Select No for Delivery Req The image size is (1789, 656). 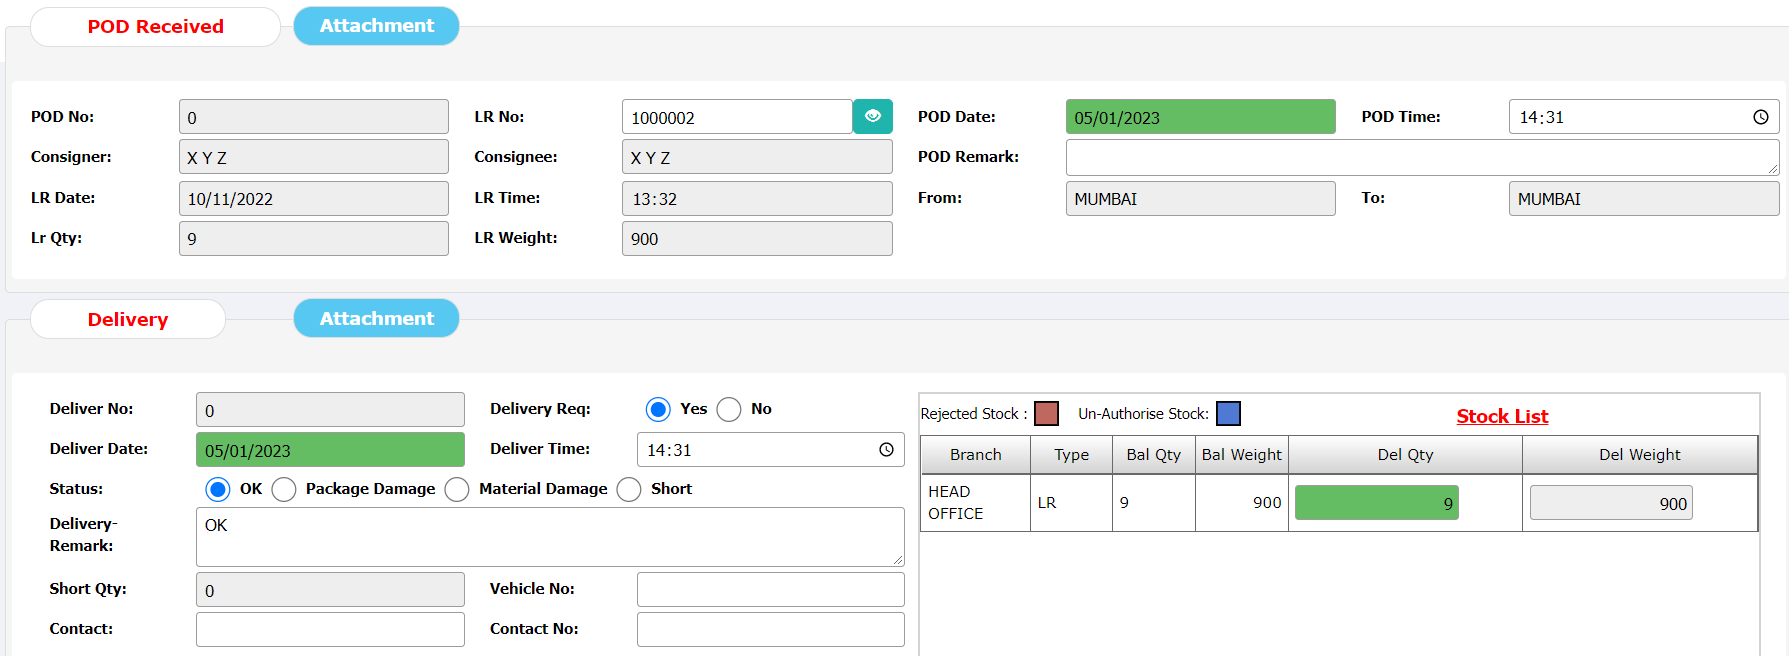(729, 409)
